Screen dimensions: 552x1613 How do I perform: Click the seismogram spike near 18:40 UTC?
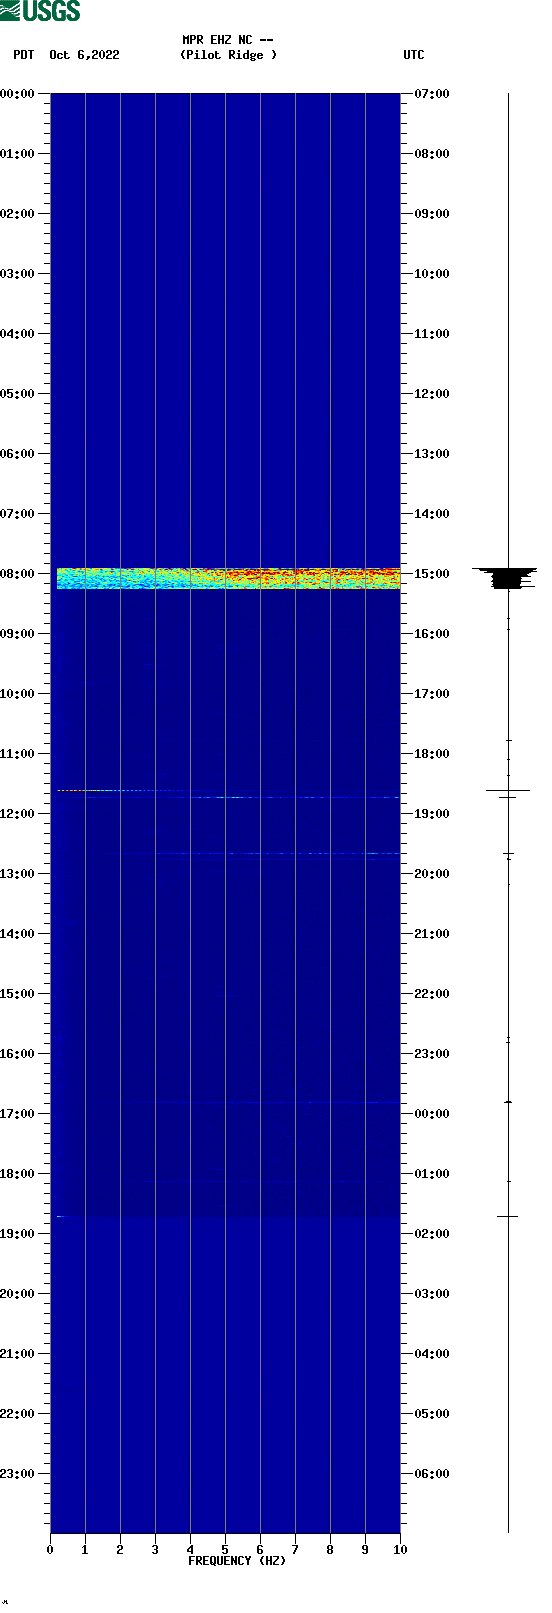[x=508, y=790]
